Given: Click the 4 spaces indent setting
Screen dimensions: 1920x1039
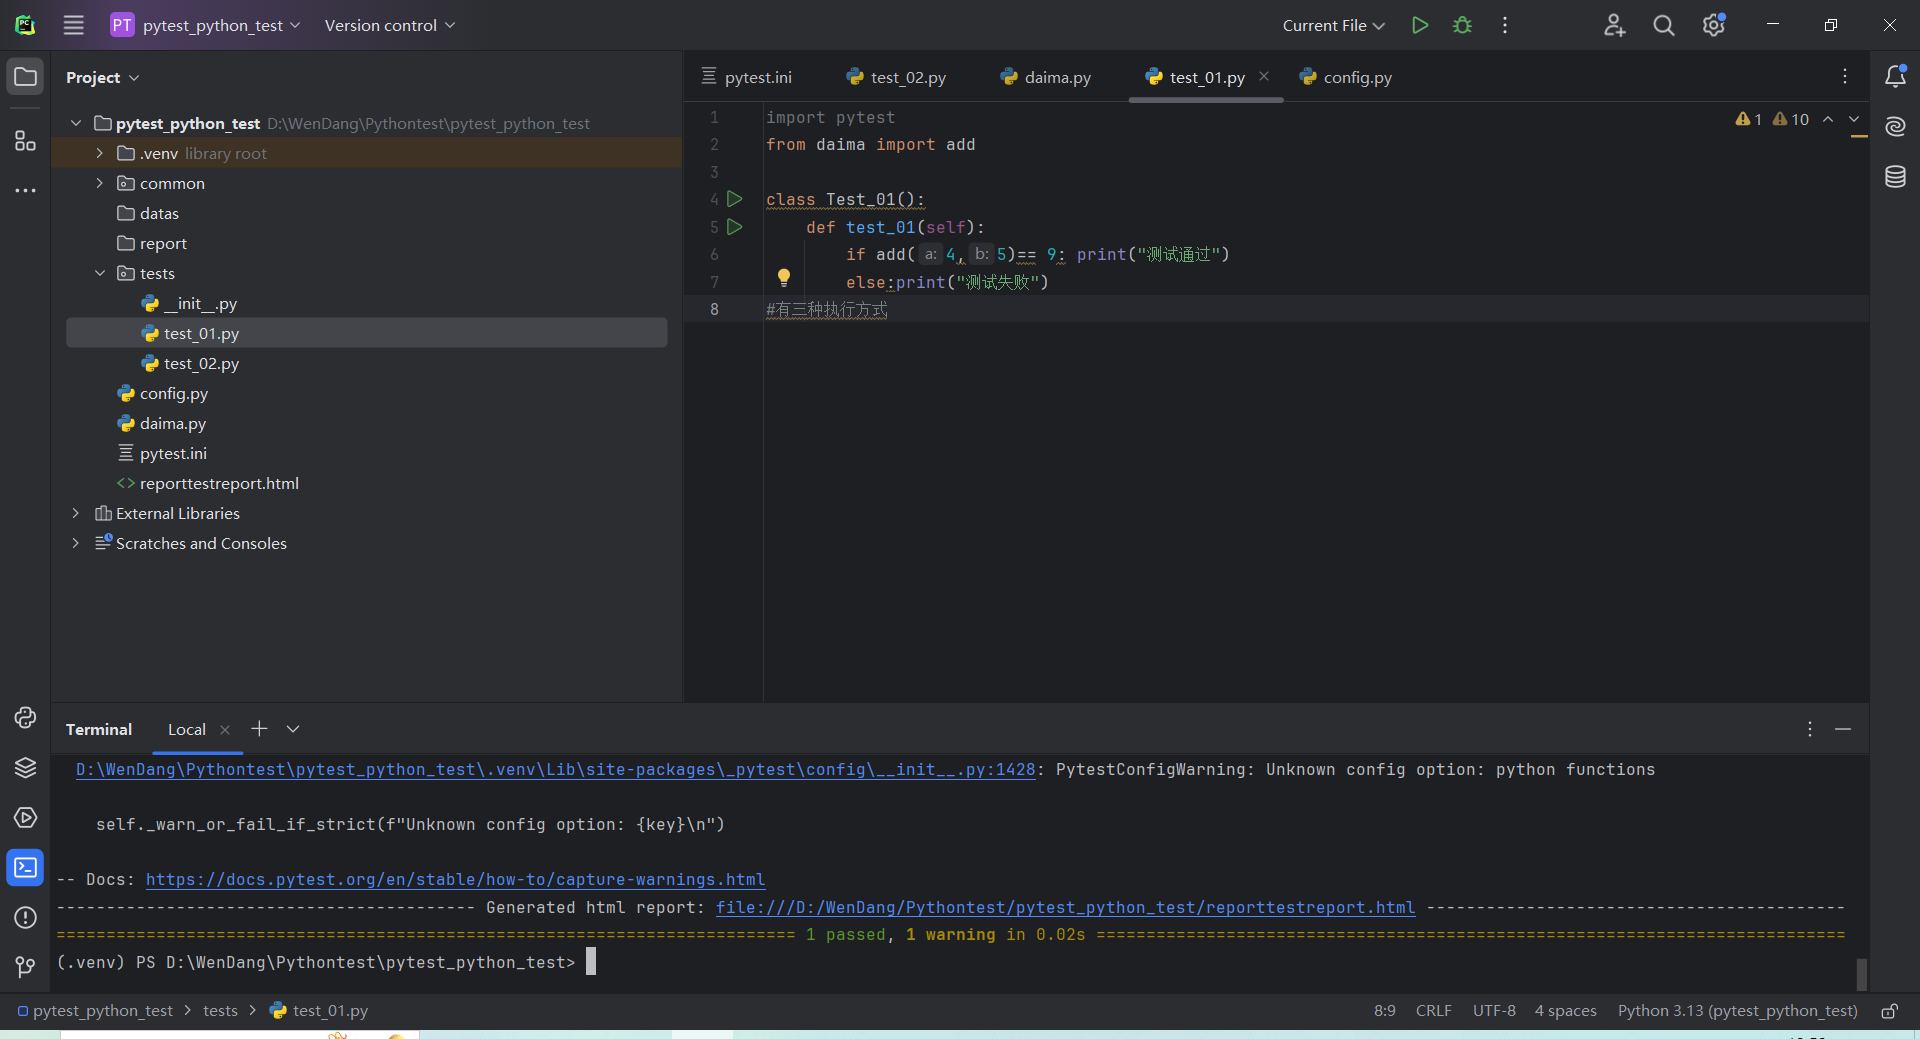Looking at the screenshot, I should tap(1566, 1011).
